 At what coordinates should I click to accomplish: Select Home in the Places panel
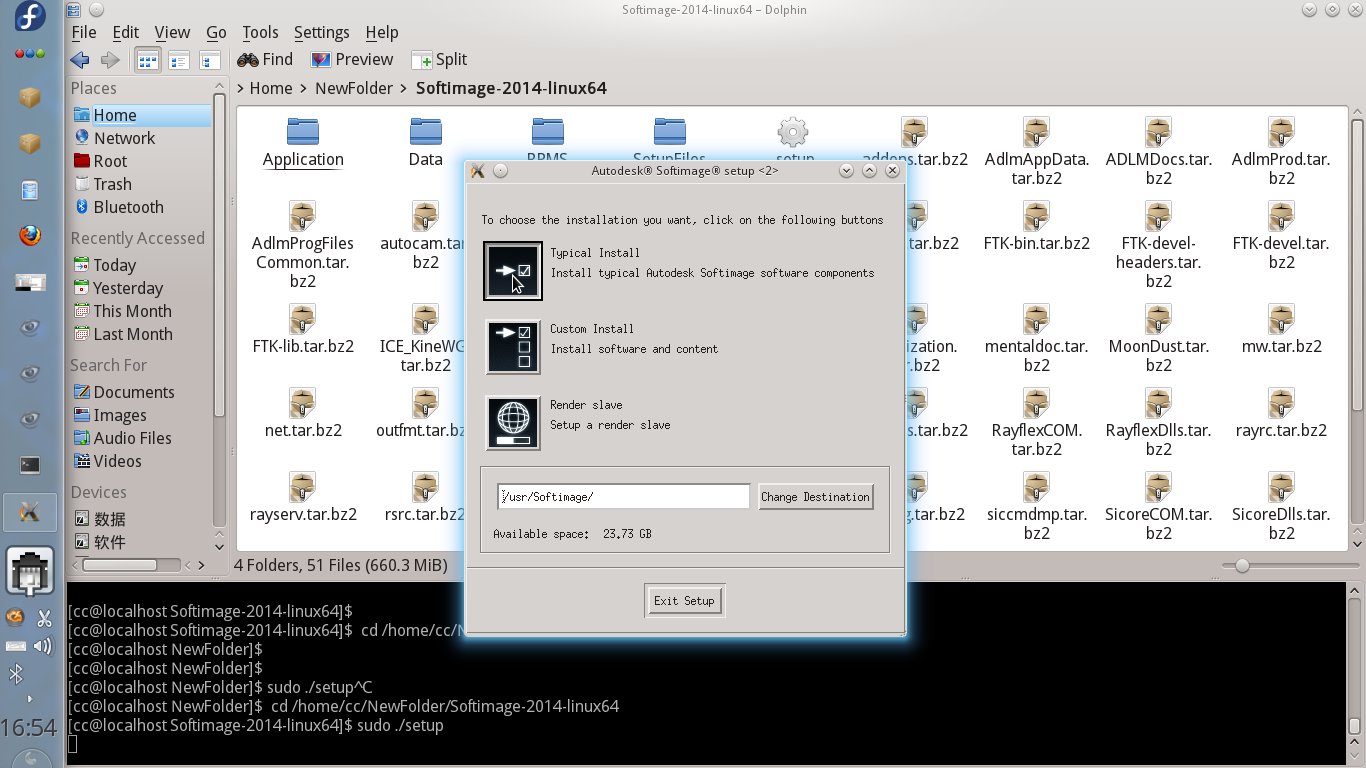tap(140, 115)
